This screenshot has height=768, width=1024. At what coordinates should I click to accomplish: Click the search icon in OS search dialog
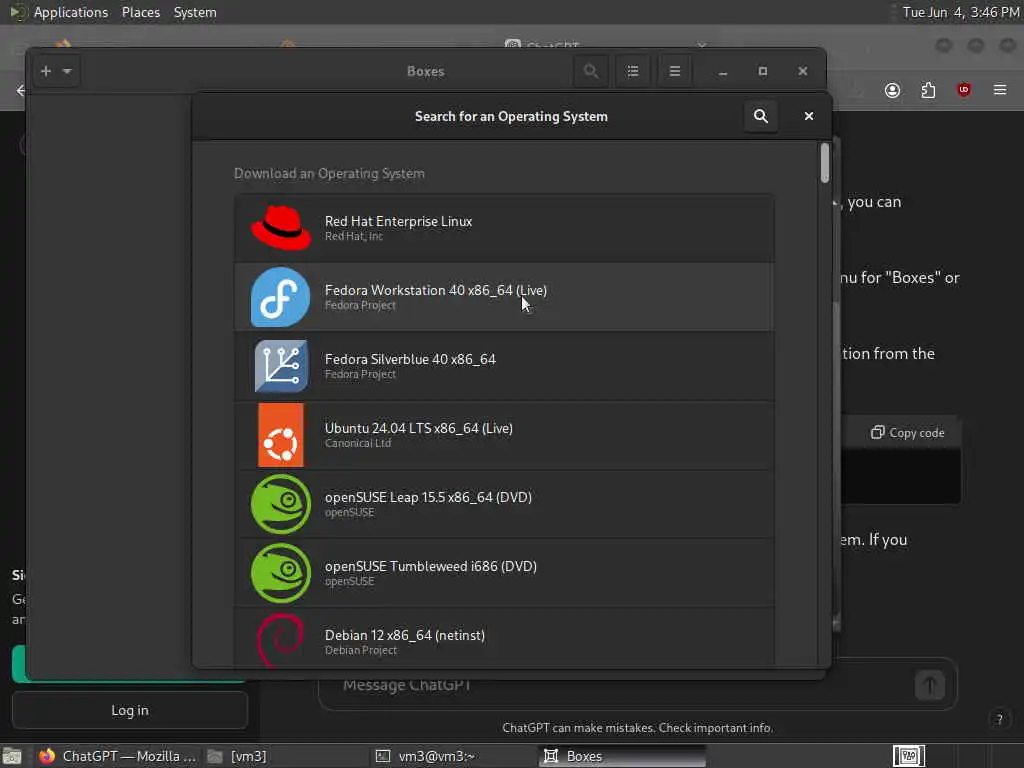click(x=761, y=116)
